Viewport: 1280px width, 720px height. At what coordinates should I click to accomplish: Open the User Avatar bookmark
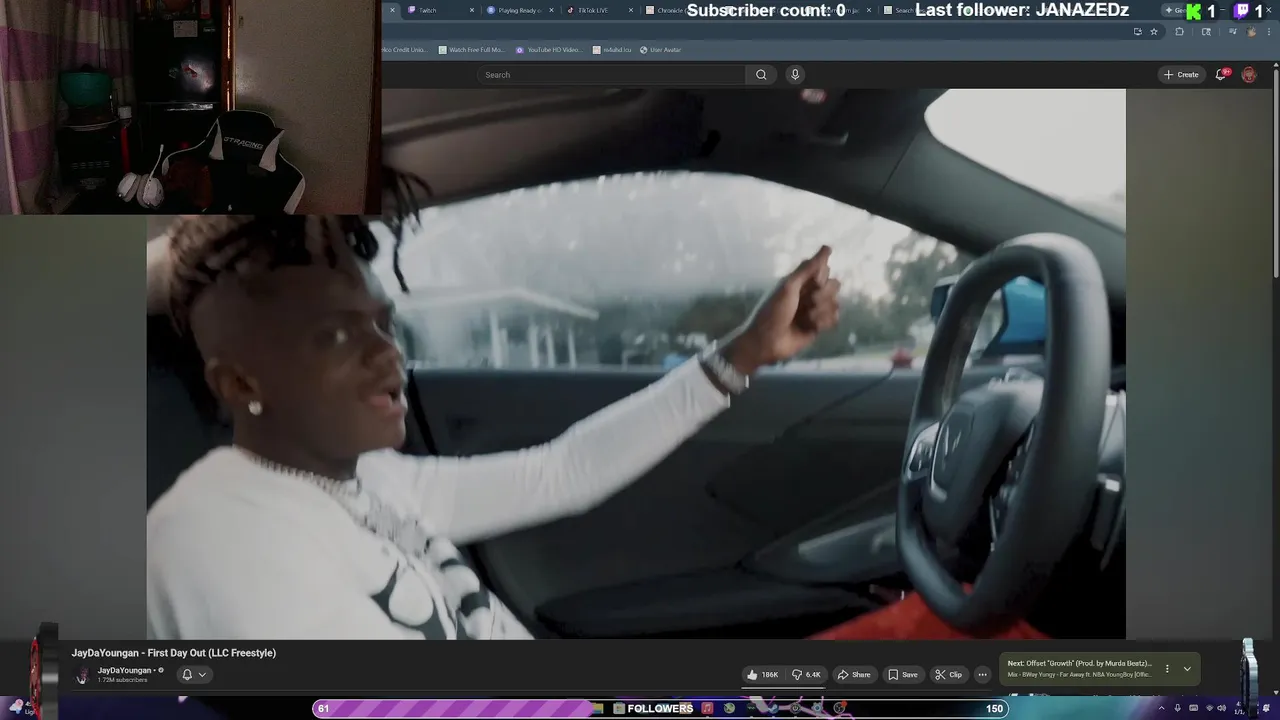[x=660, y=50]
